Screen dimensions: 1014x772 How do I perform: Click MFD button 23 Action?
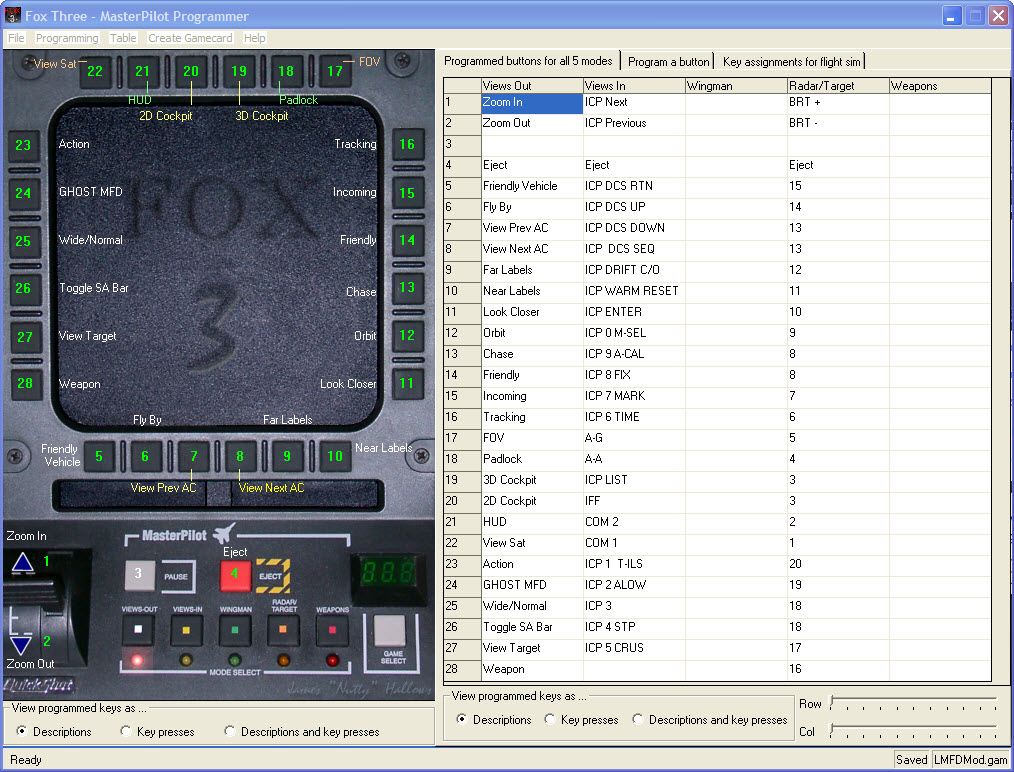coord(24,145)
